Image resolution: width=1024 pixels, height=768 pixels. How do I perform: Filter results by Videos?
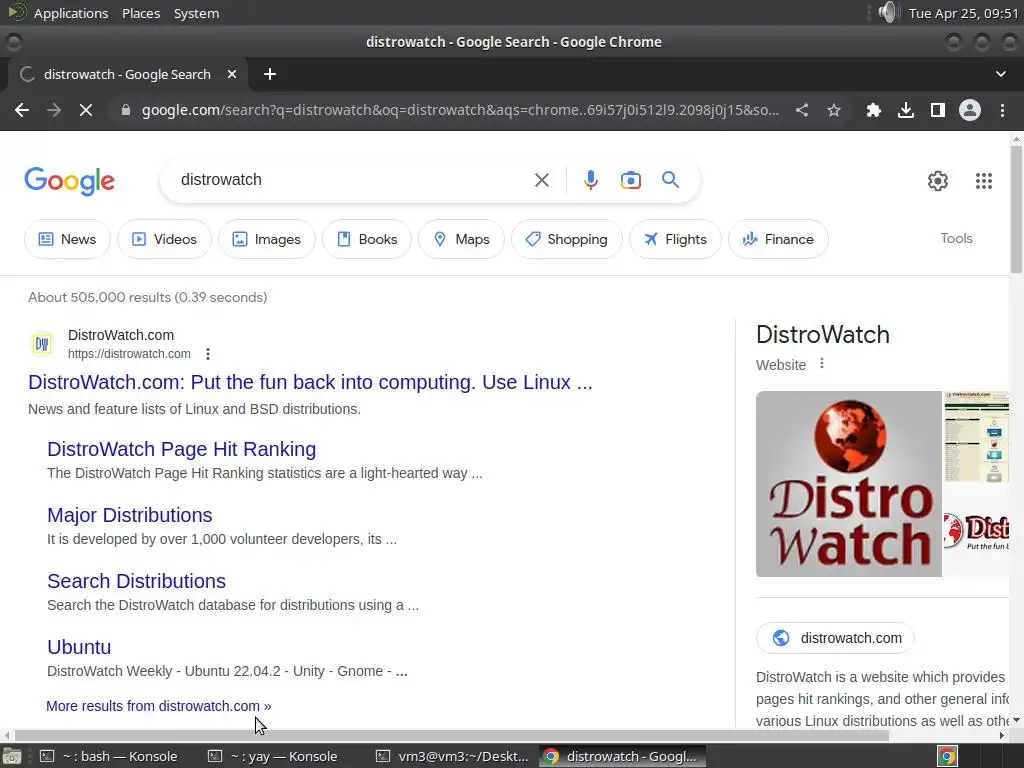(x=165, y=239)
